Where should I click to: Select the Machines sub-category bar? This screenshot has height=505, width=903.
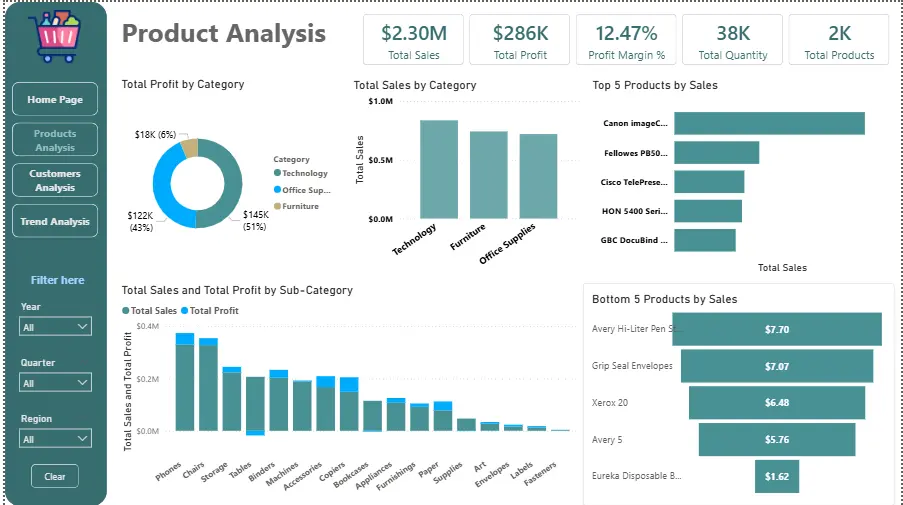[x=302, y=405]
